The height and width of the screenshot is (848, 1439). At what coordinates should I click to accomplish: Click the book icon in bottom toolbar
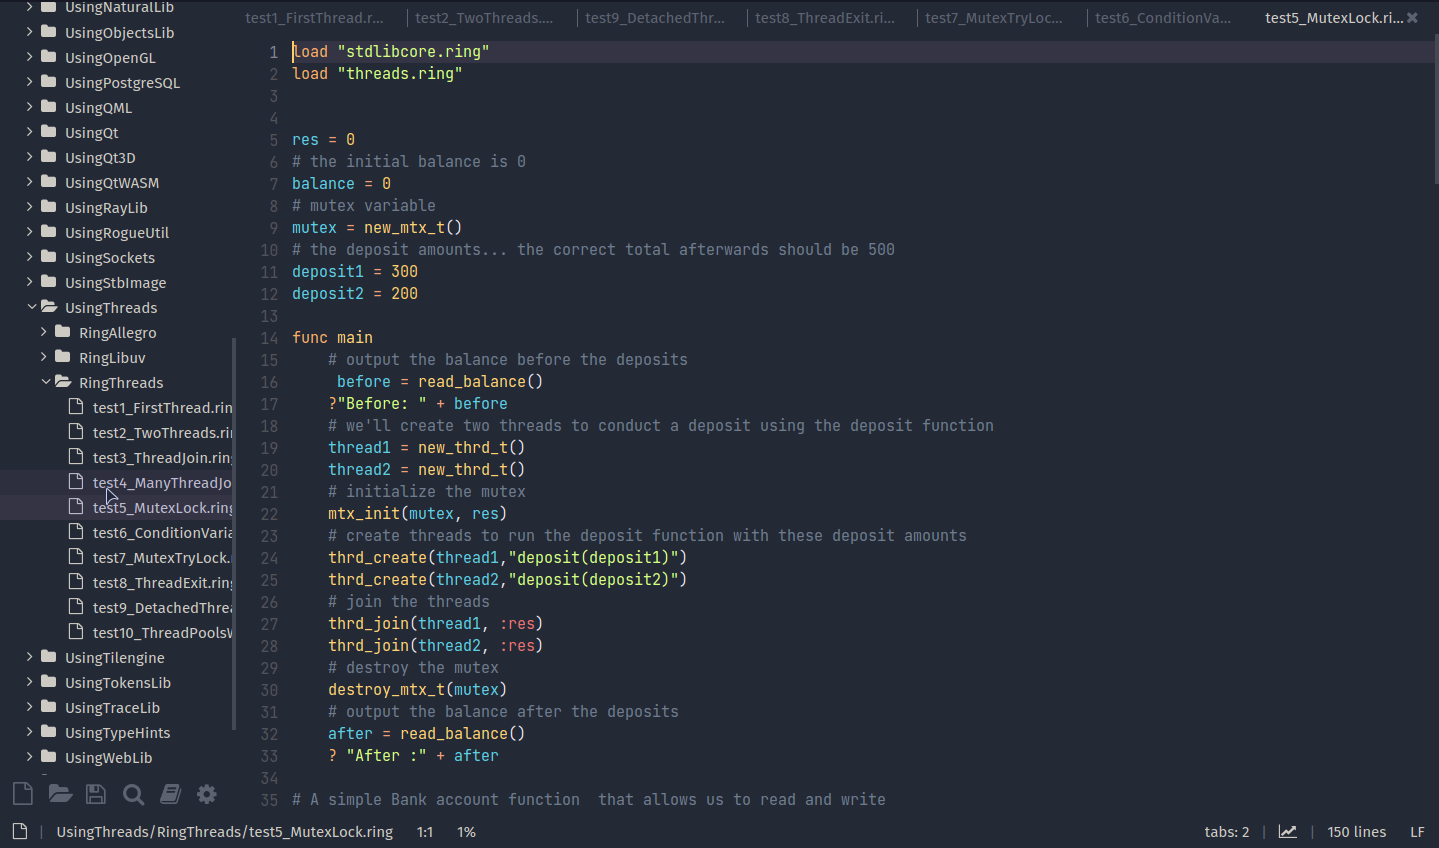(170, 794)
